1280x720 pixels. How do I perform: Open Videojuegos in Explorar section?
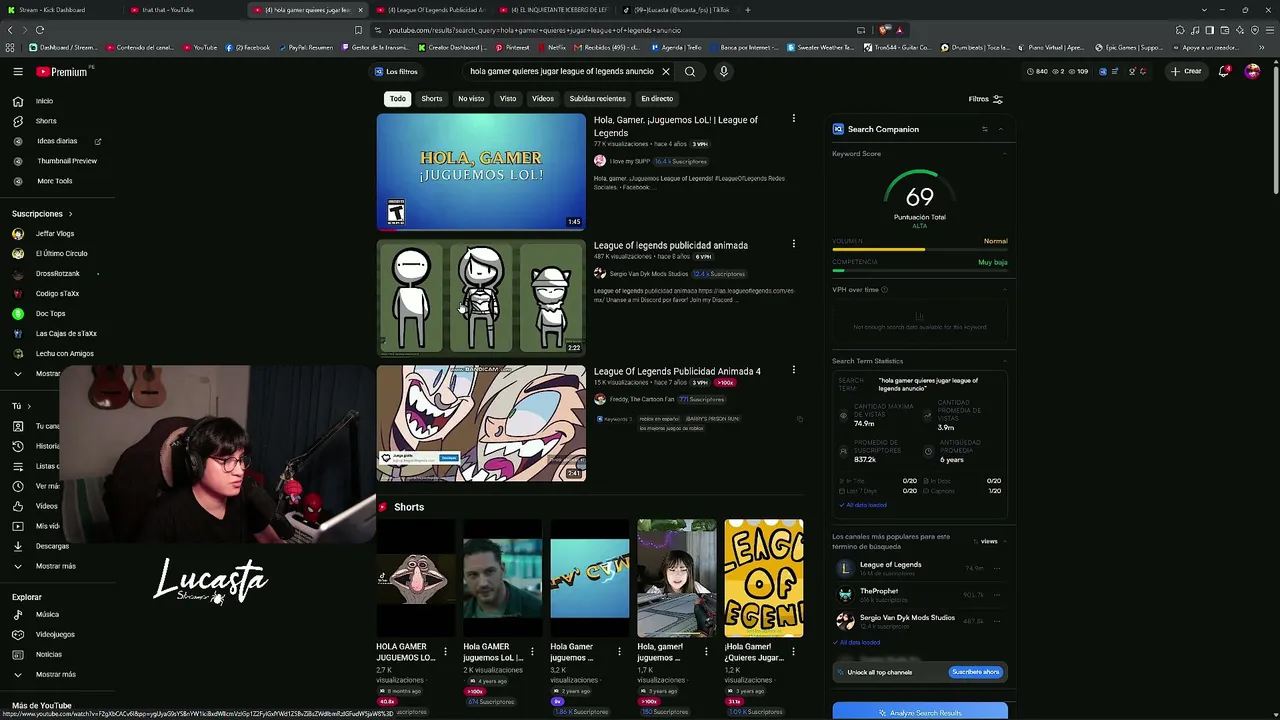55,635
